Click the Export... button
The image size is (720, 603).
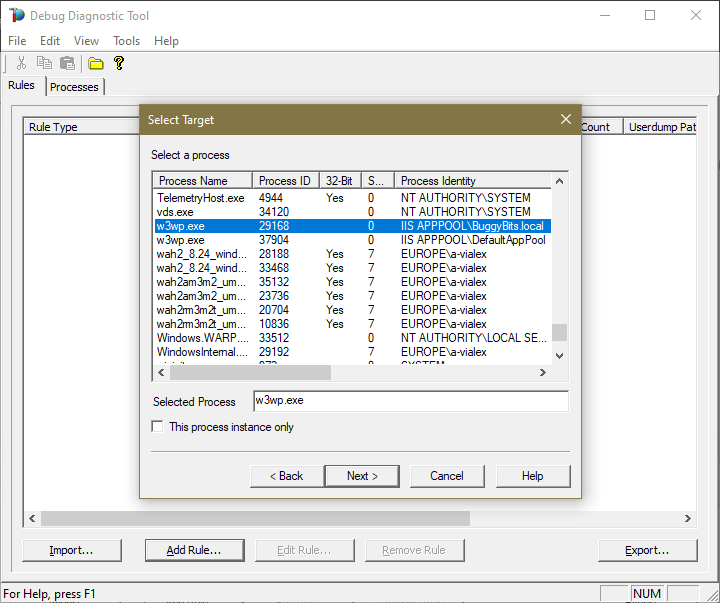coord(647,550)
